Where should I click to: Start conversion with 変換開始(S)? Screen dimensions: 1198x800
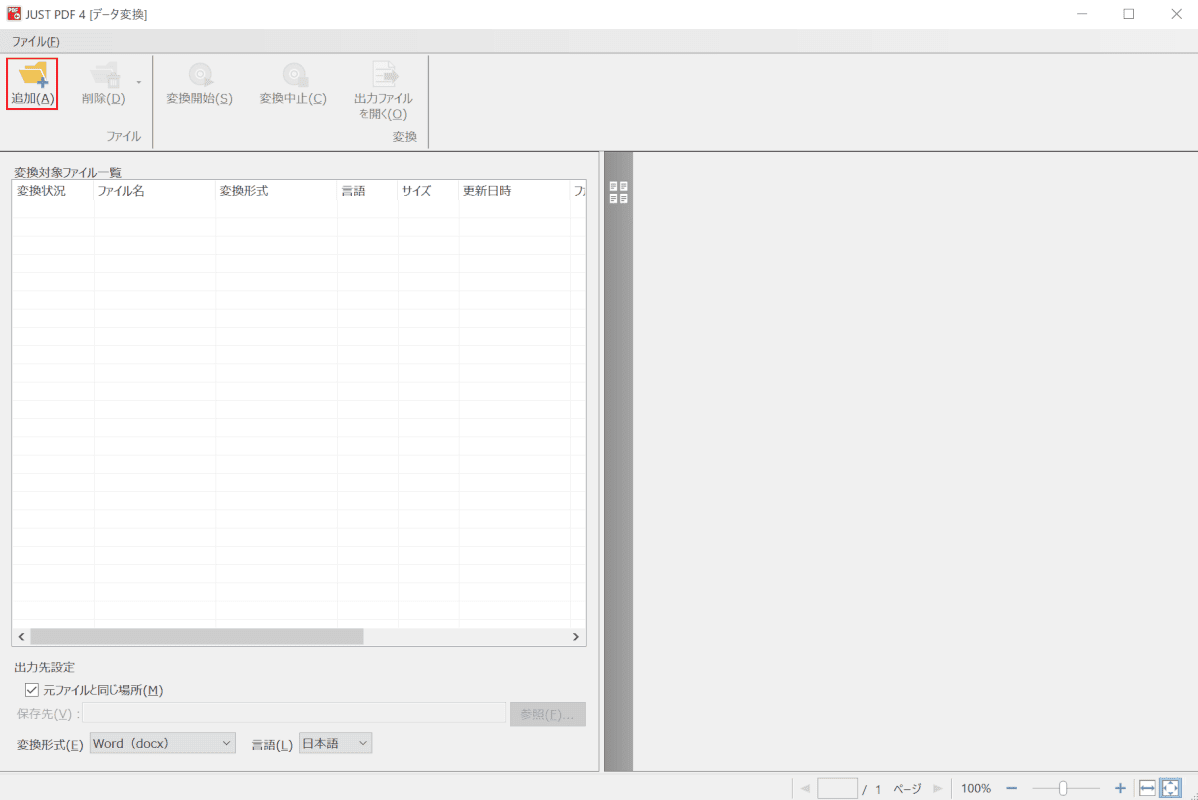pyautogui.click(x=199, y=83)
